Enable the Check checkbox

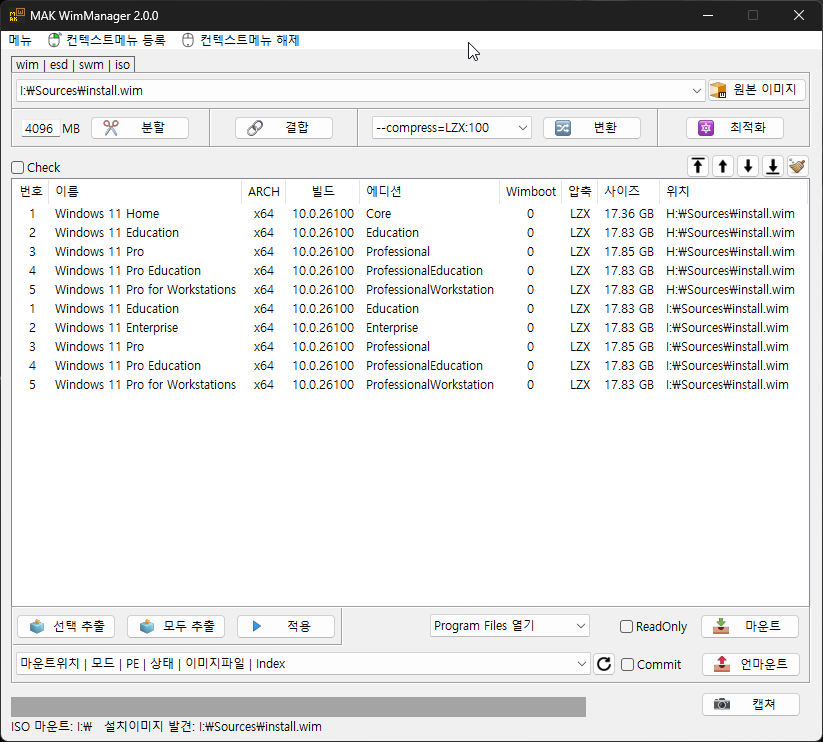coord(18,167)
